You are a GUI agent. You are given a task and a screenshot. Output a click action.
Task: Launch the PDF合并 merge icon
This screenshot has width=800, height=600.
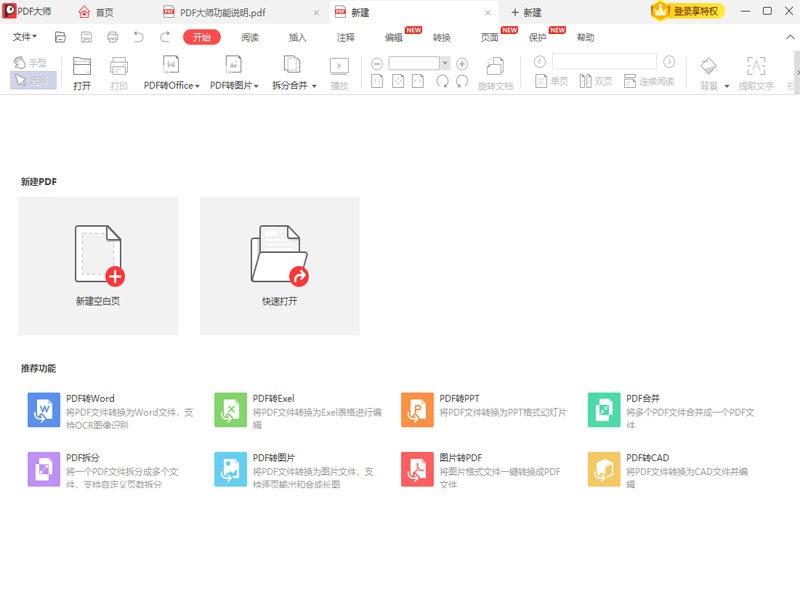(604, 410)
